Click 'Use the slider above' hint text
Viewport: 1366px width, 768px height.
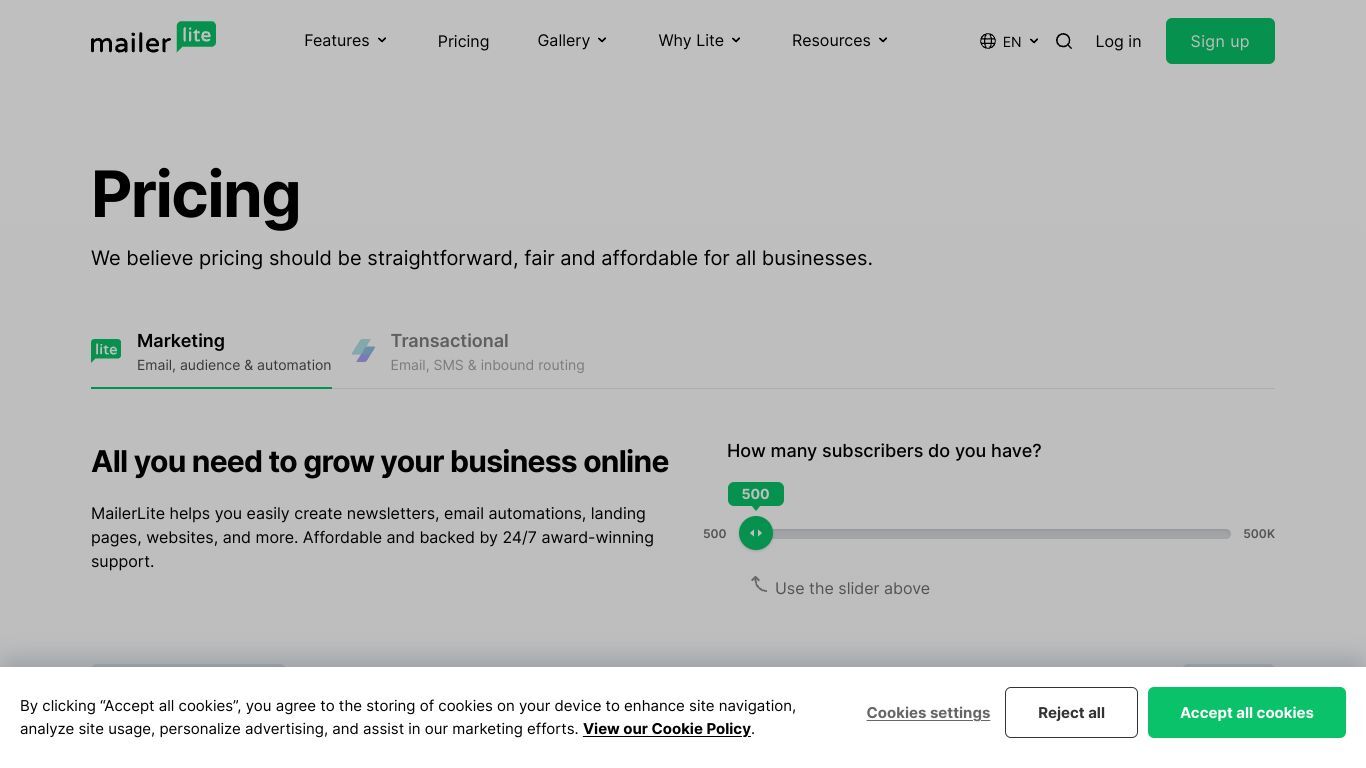(x=852, y=589)
